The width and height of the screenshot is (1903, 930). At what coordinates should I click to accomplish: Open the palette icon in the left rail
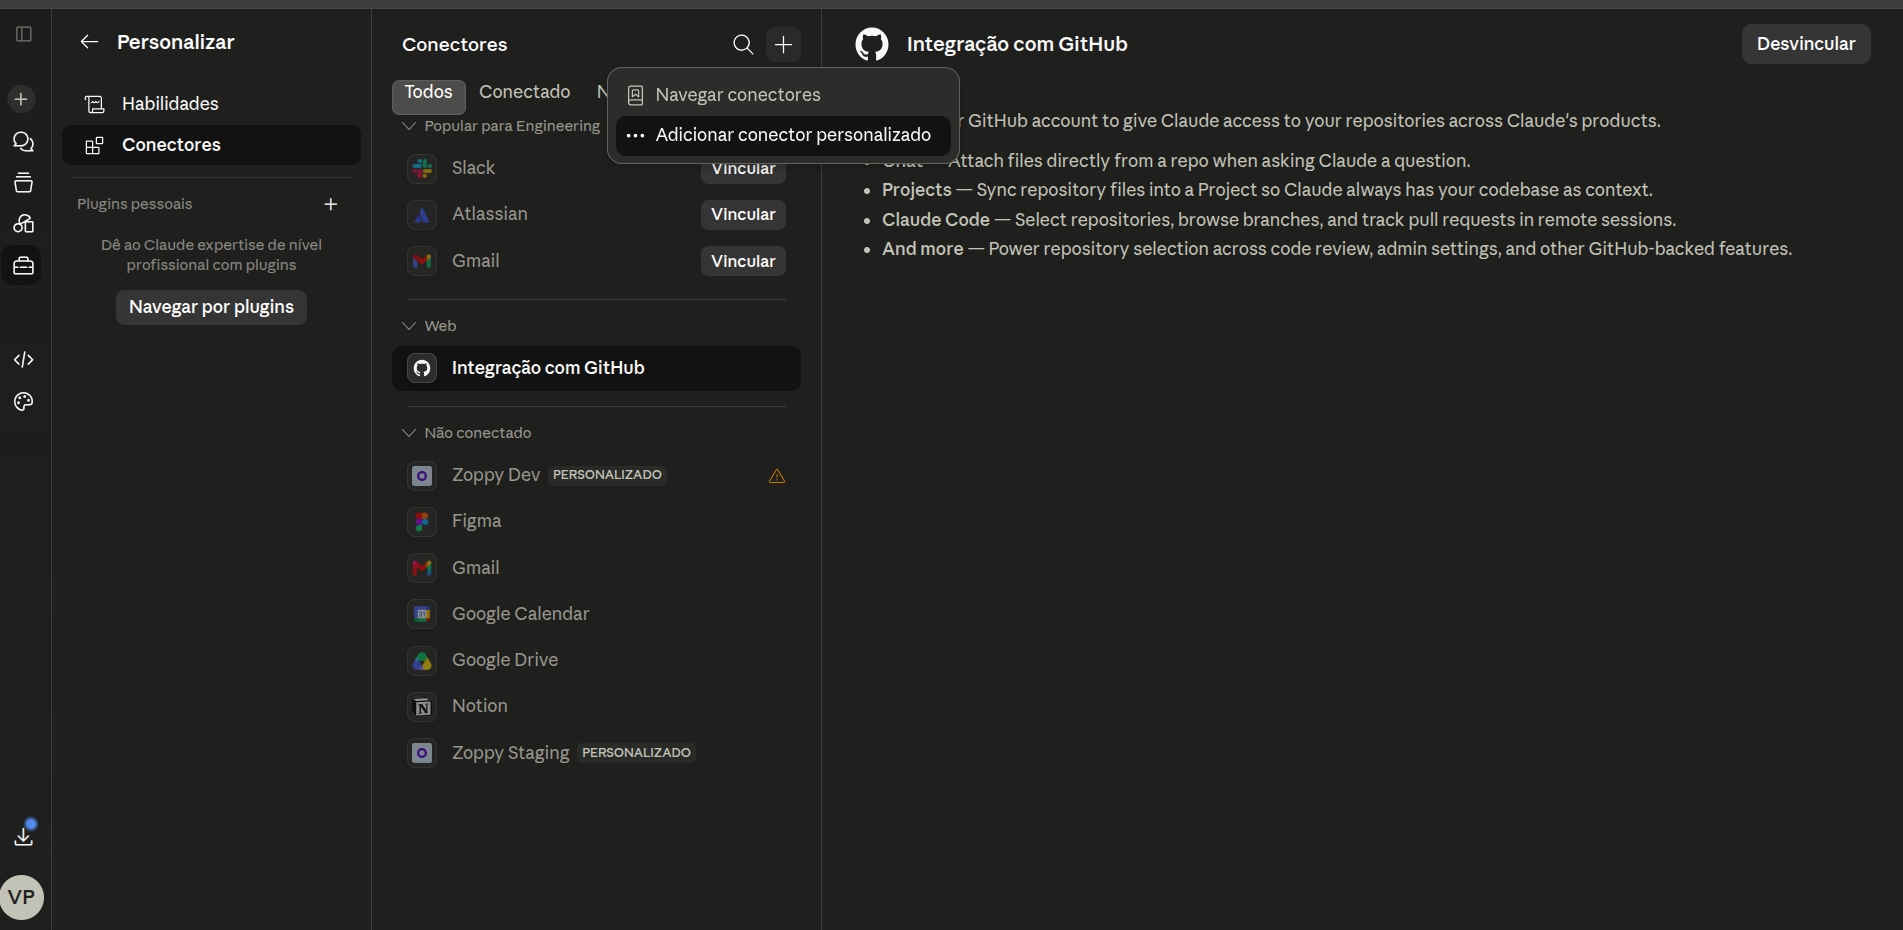click(x=23, y=402)
